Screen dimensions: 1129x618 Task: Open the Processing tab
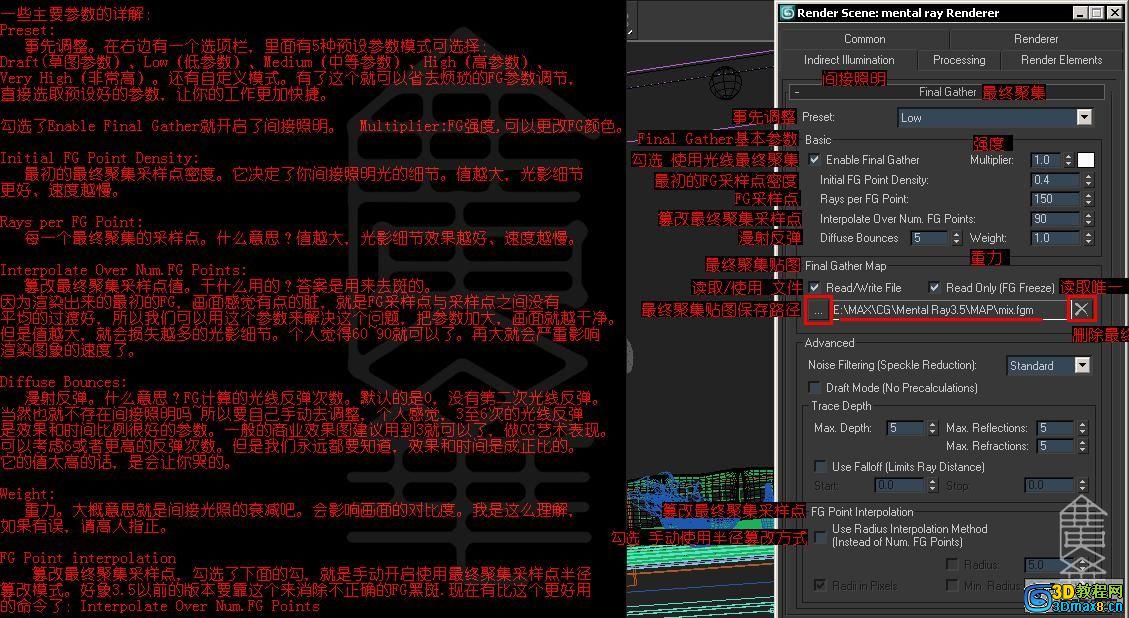pyautogui.click(x=958, y=60)
